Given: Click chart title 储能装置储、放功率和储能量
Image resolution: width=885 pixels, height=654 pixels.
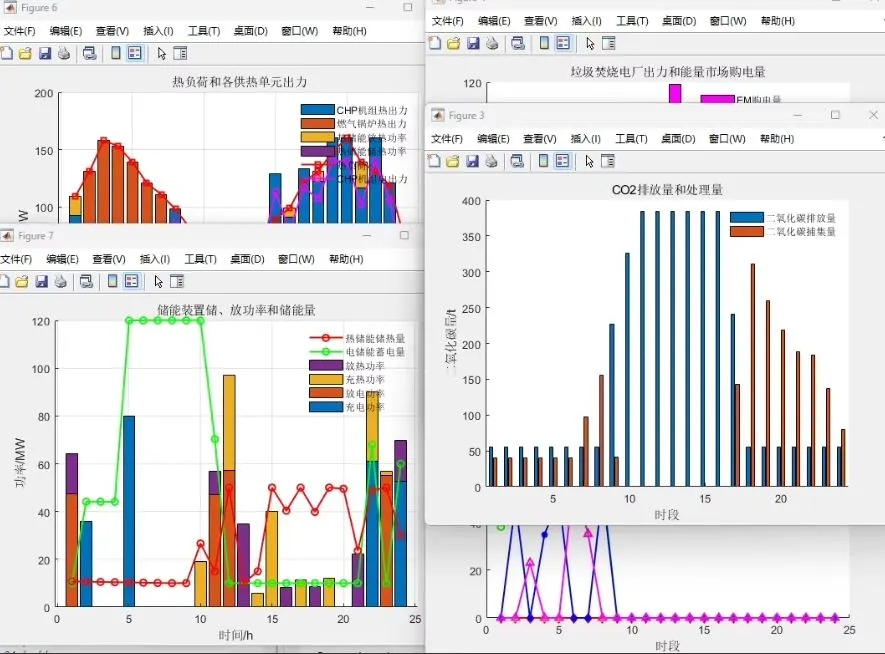Looking at the screenshot, I should pos(236,310).
